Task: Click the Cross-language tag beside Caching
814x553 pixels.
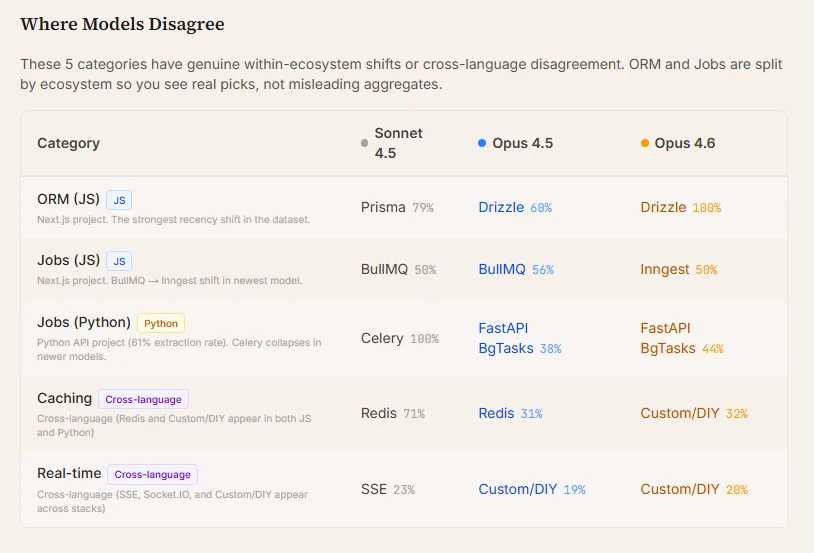Action: (143, 399)
